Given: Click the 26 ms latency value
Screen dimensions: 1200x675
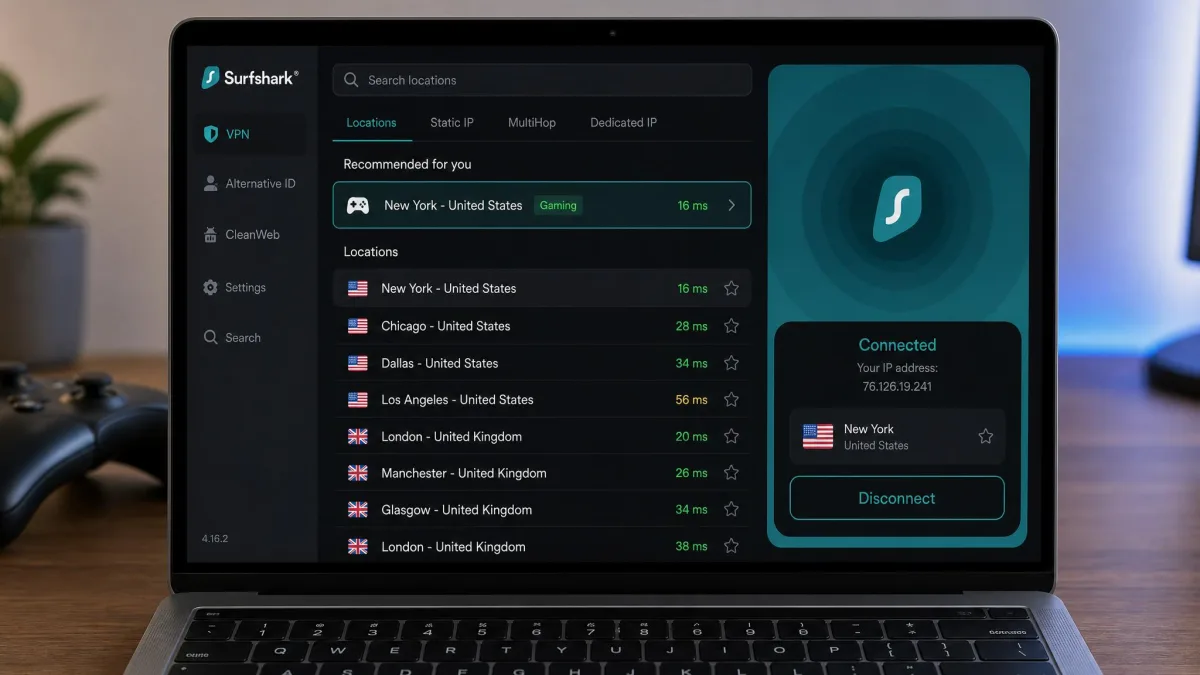Looking at the screenshot, I should coord(691,473).
